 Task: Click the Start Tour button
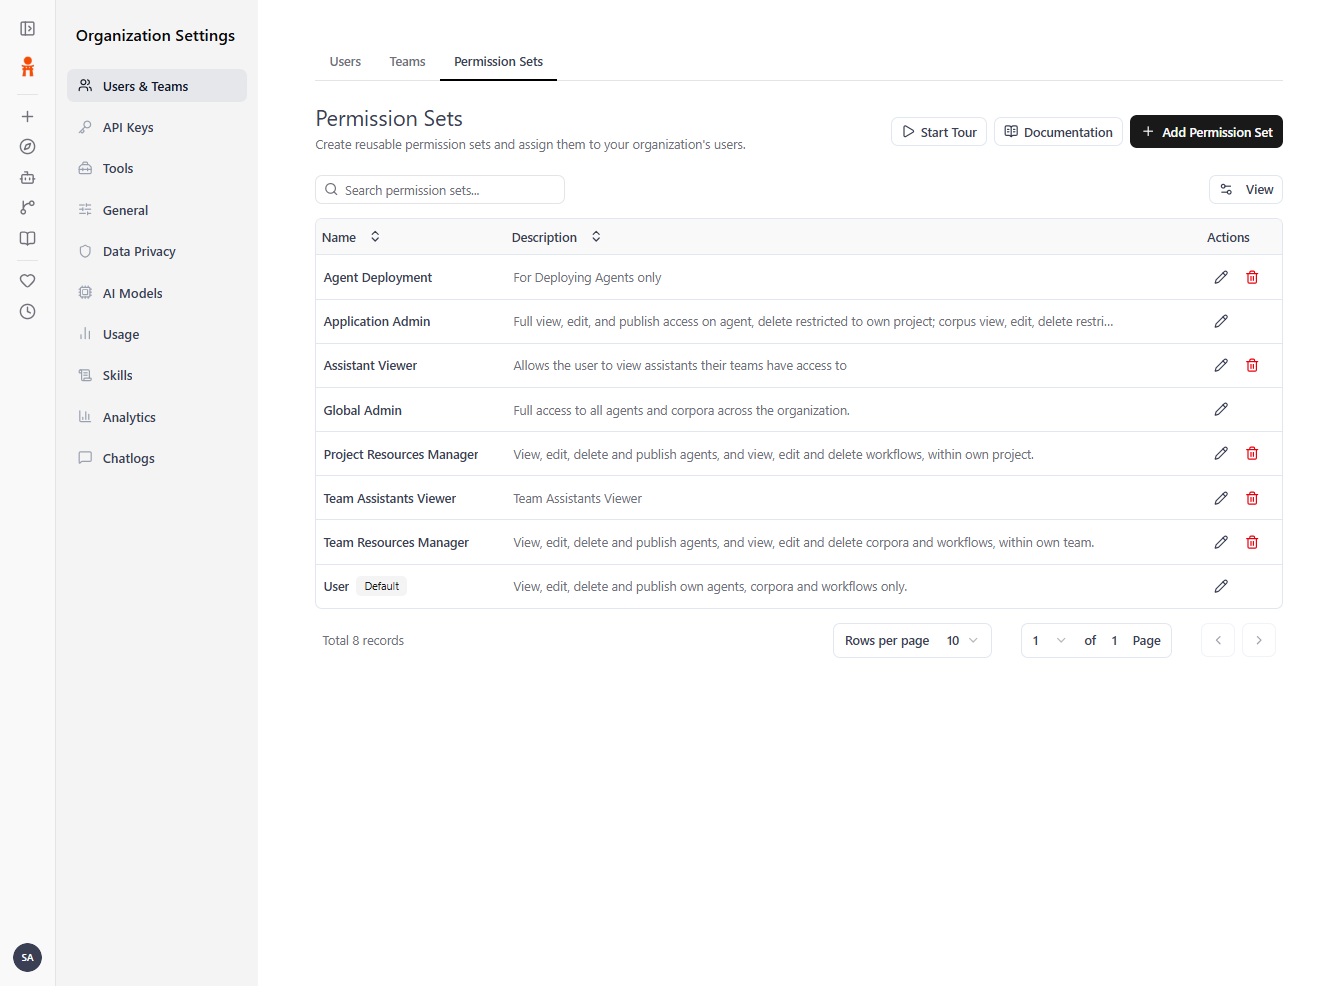(939, 132)
